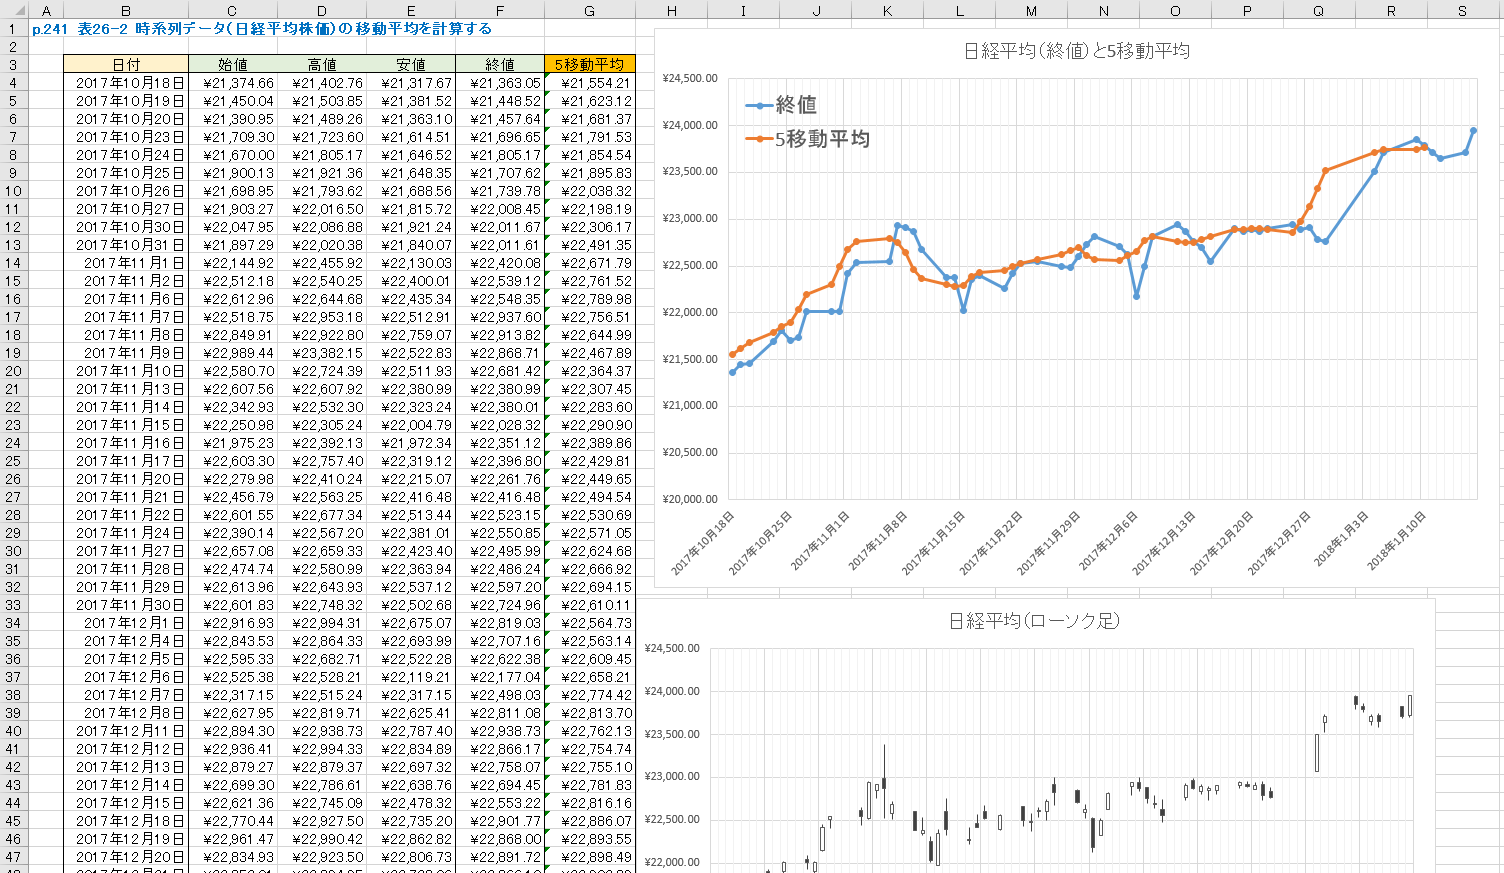The width and height of the screenshot is (1504, 873).
Task: Click the cell showing ¥23,382.15
Action: click(322, 353)
